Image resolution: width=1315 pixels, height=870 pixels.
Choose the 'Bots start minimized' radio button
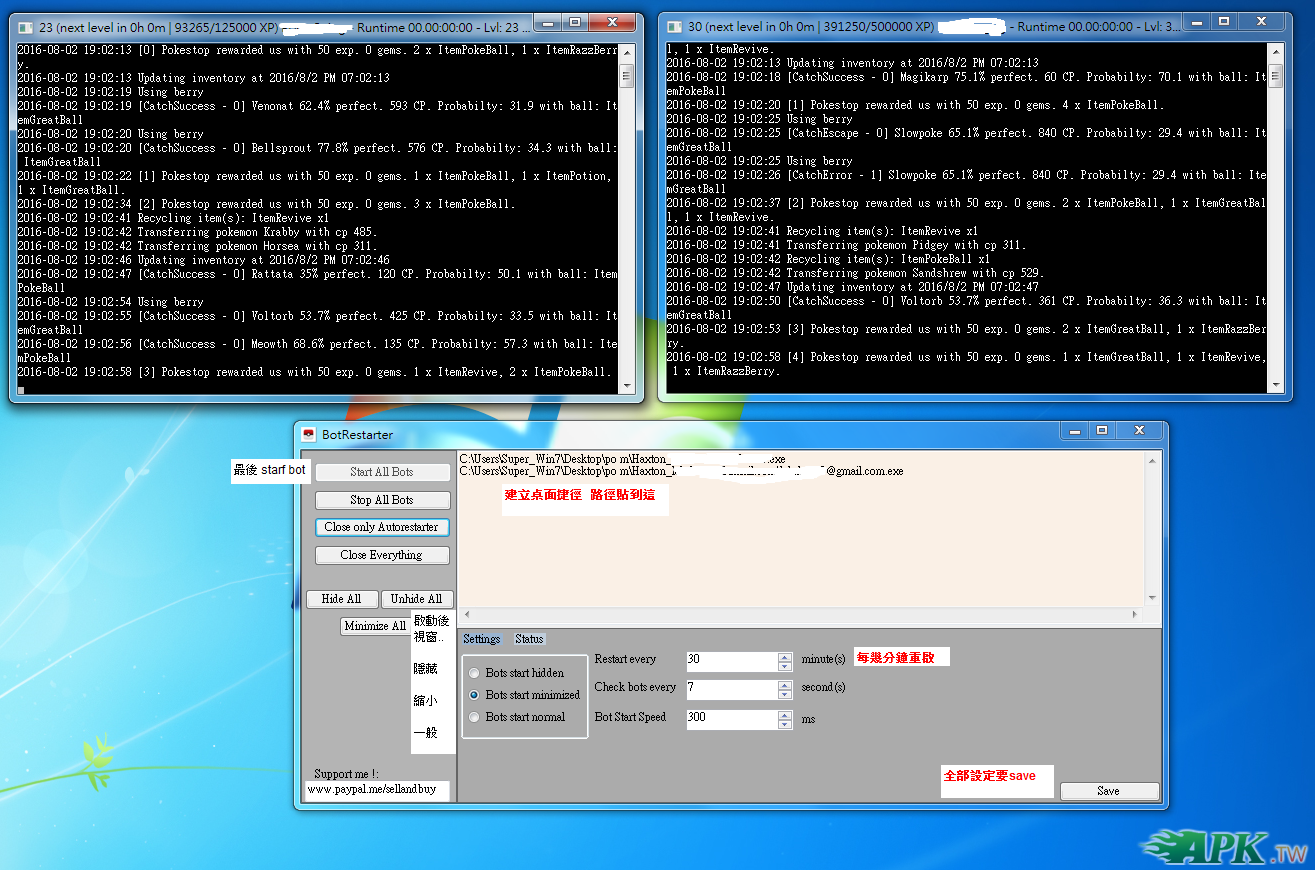[x=474, y=695]
